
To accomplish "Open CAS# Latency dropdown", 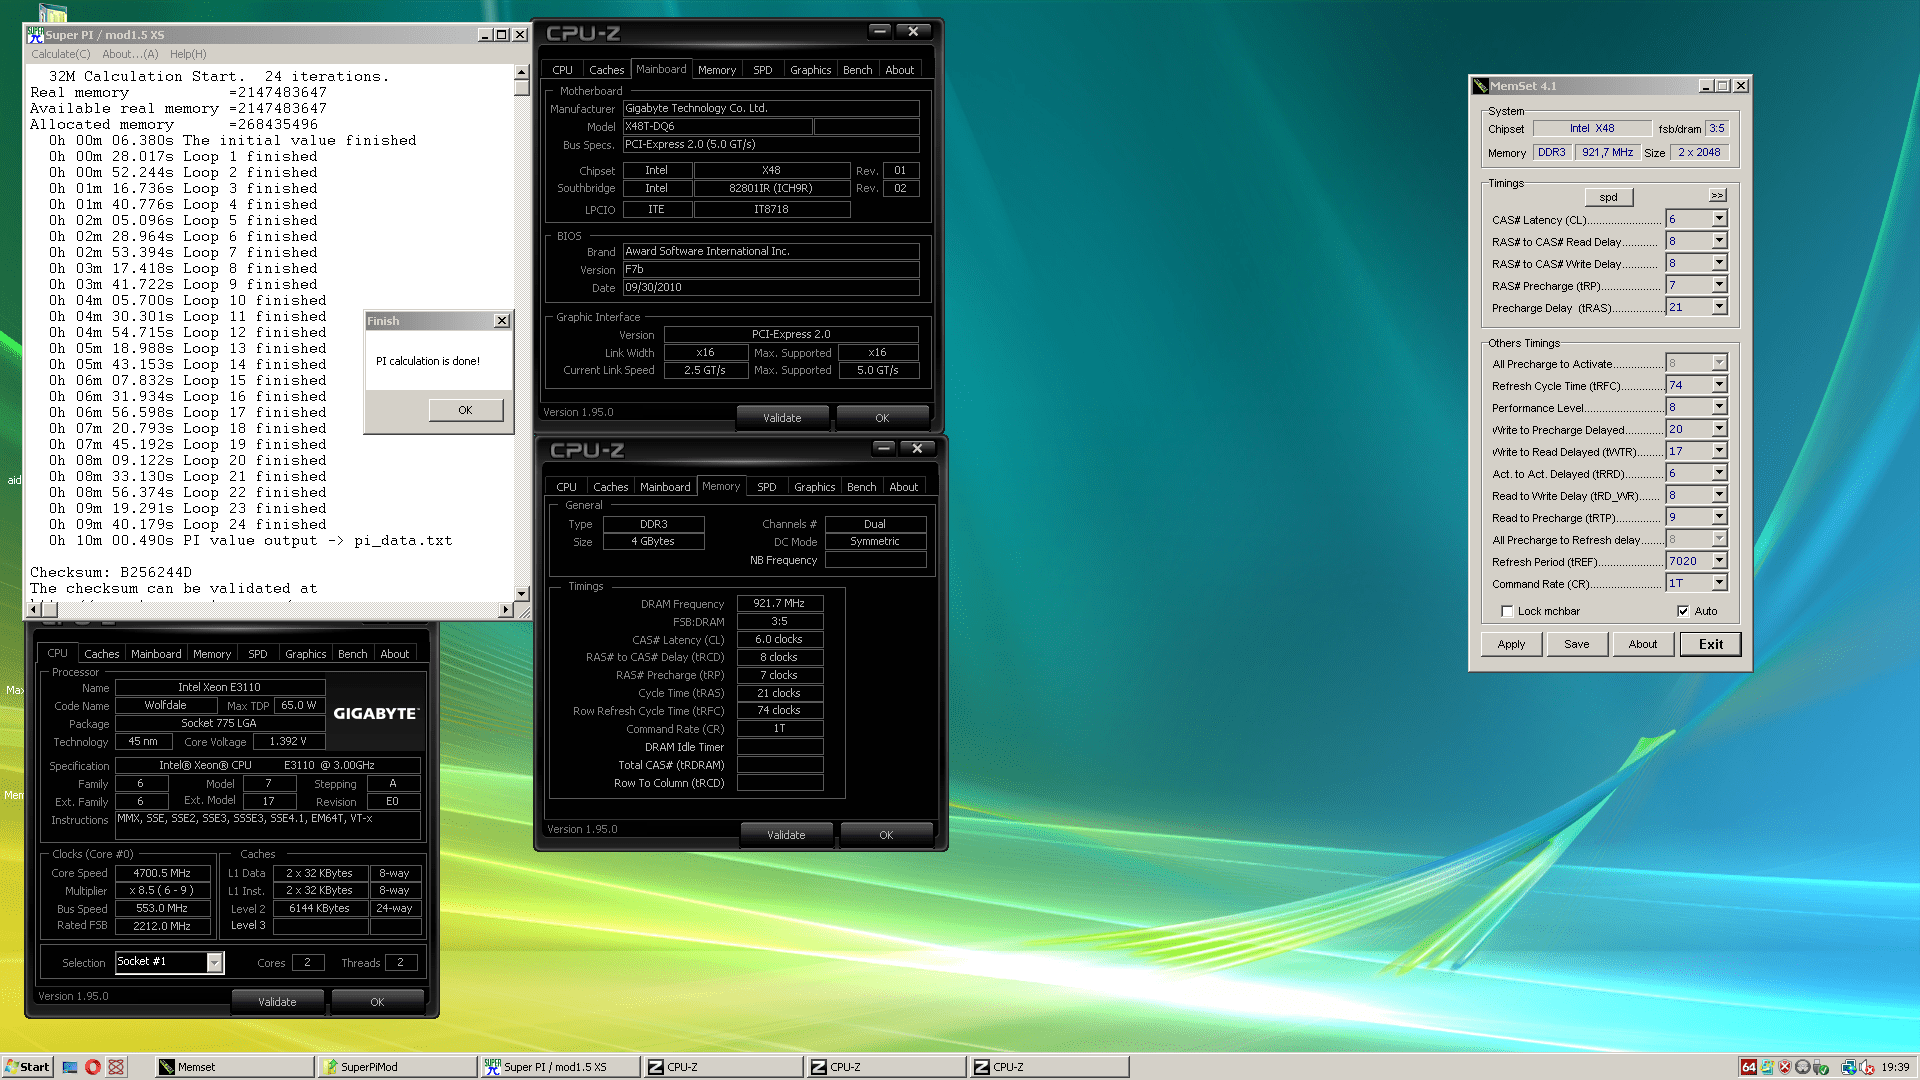I will 1719,219.
